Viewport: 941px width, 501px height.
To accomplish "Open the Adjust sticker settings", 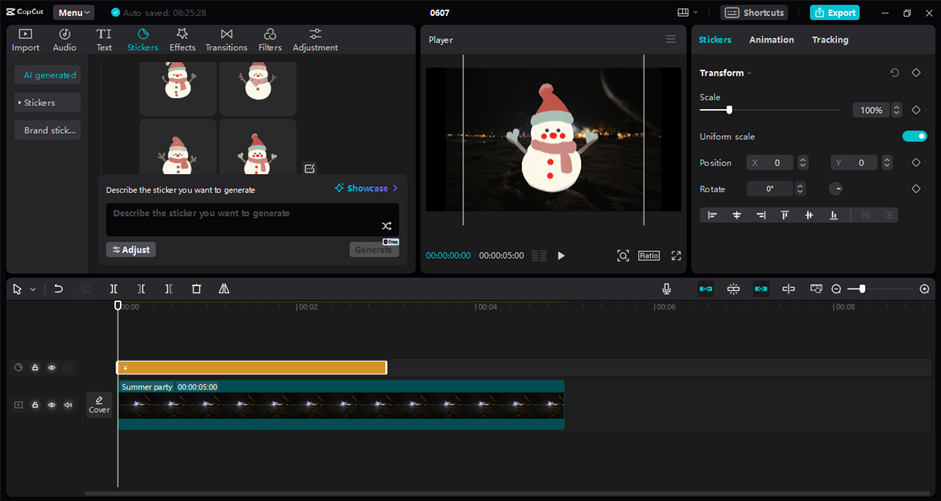I will point(131,250).
